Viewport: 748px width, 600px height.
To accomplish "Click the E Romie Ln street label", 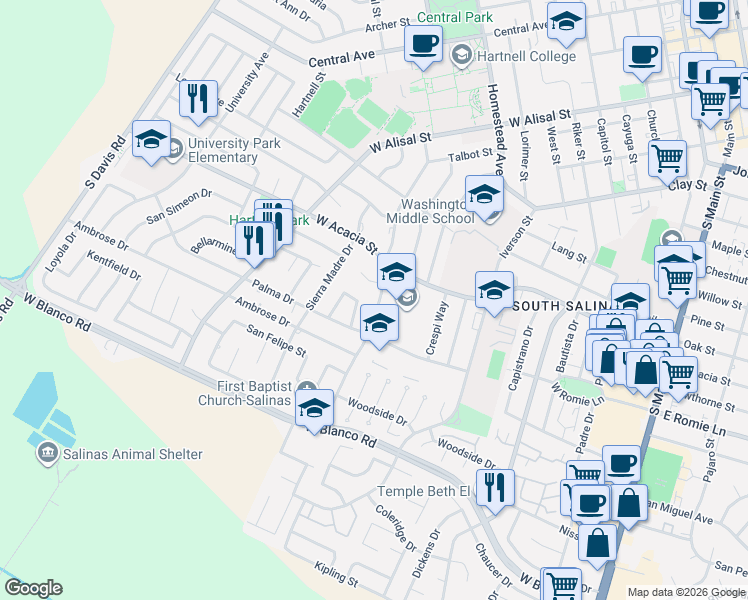I will pyautogui.click(x=695, y=423).
